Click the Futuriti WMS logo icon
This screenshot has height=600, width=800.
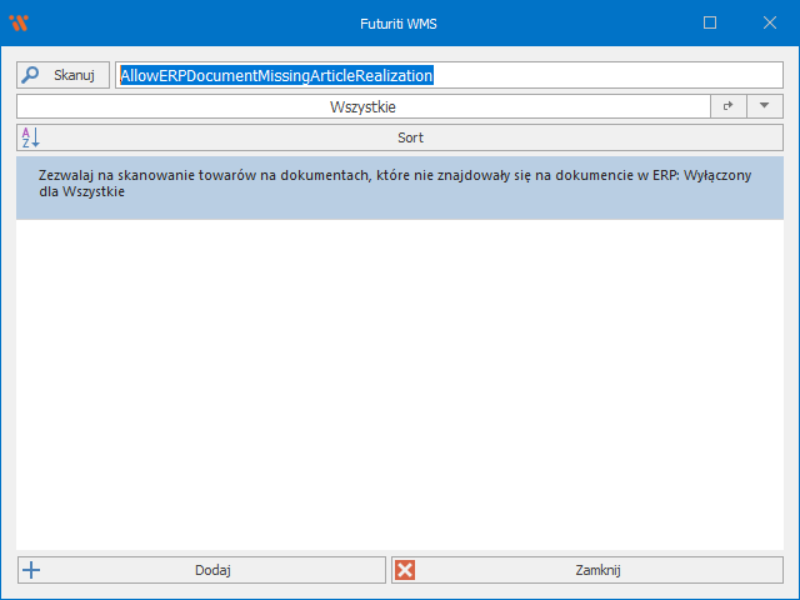pyautogui.click(x=18, y=23)
